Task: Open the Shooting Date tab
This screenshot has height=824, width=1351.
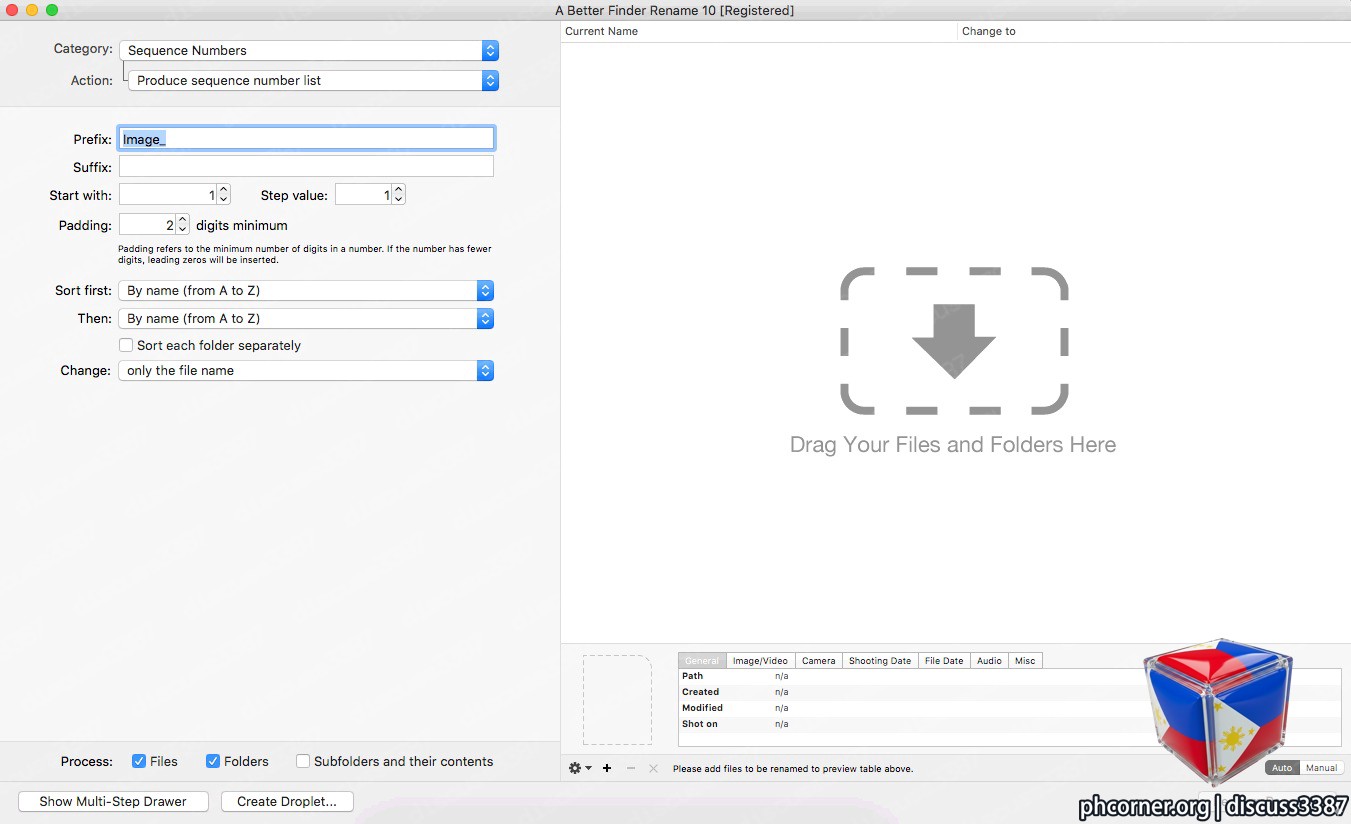Action: click(x=880, y=660)
